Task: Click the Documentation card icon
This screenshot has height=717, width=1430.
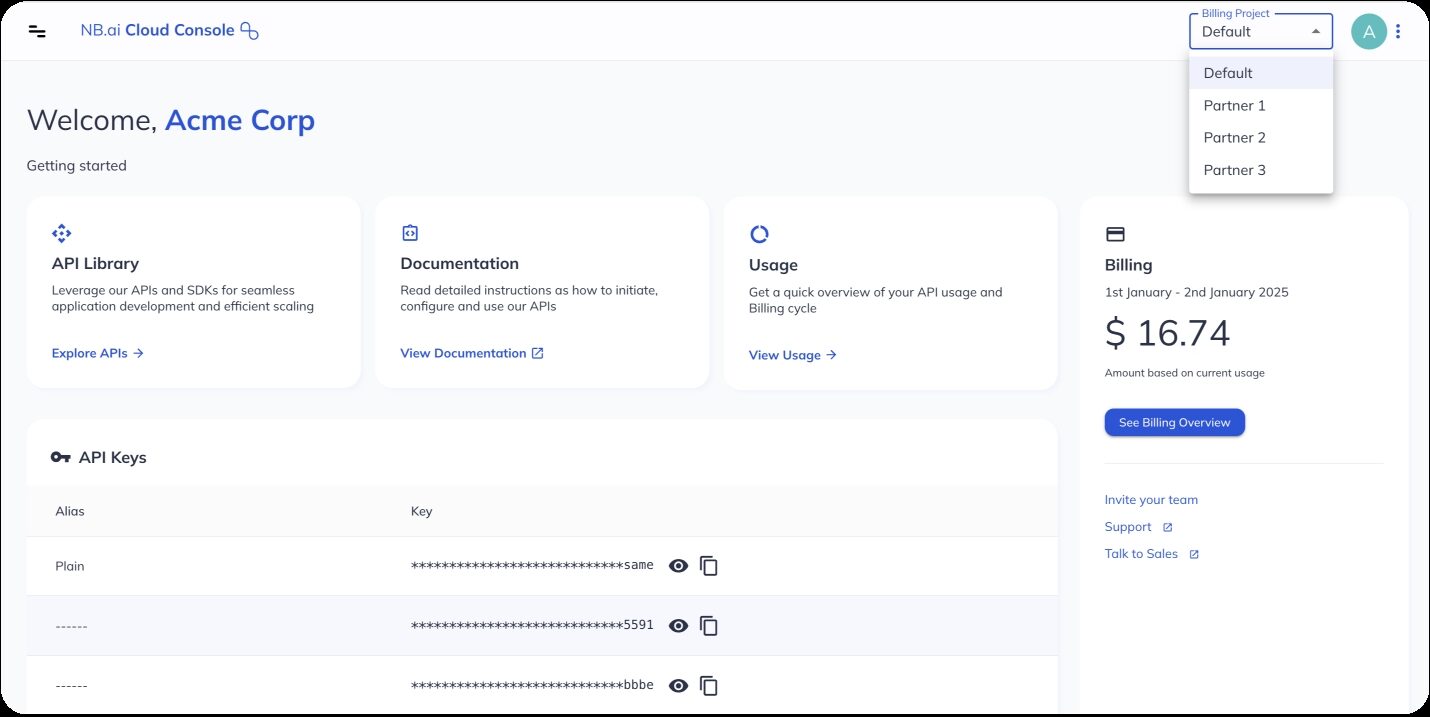Action: pyautogui.click(x=410, y=233)
